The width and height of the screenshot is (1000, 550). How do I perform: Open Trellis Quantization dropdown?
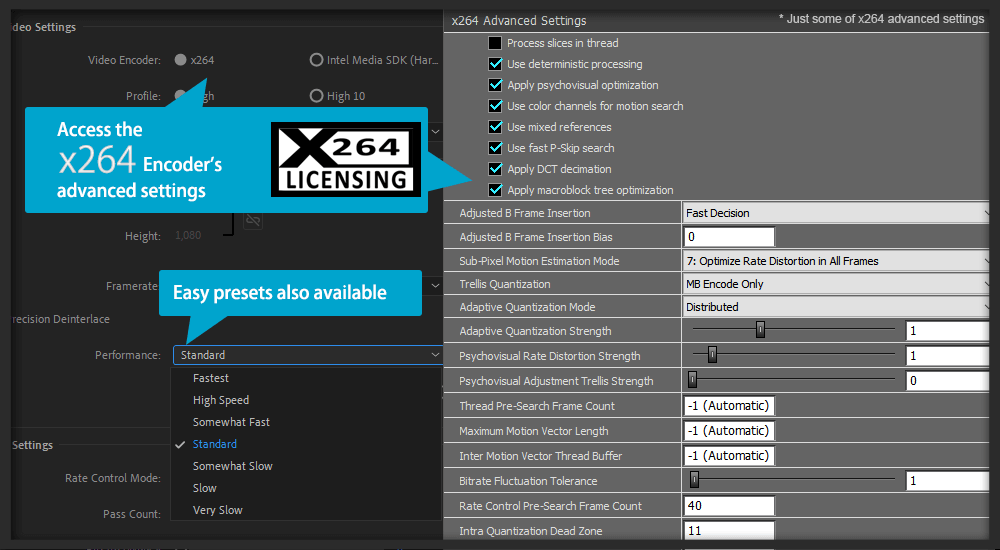(835, 284)
